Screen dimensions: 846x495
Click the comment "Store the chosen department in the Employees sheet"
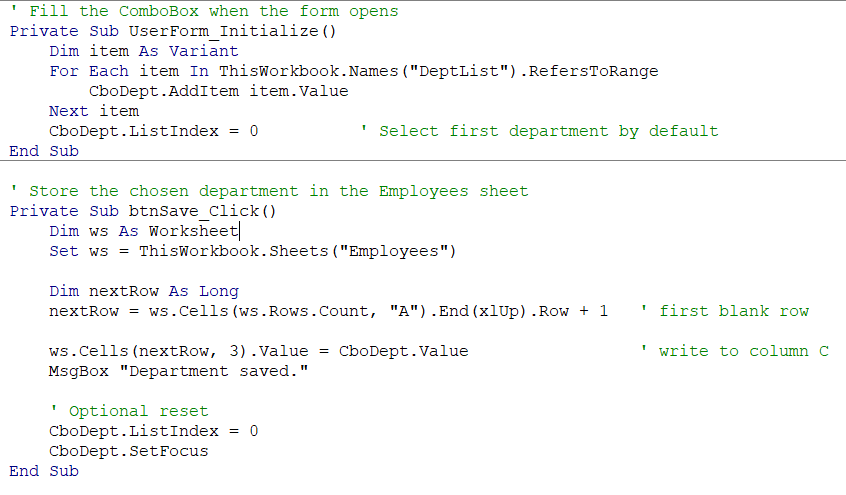[269, 191]
